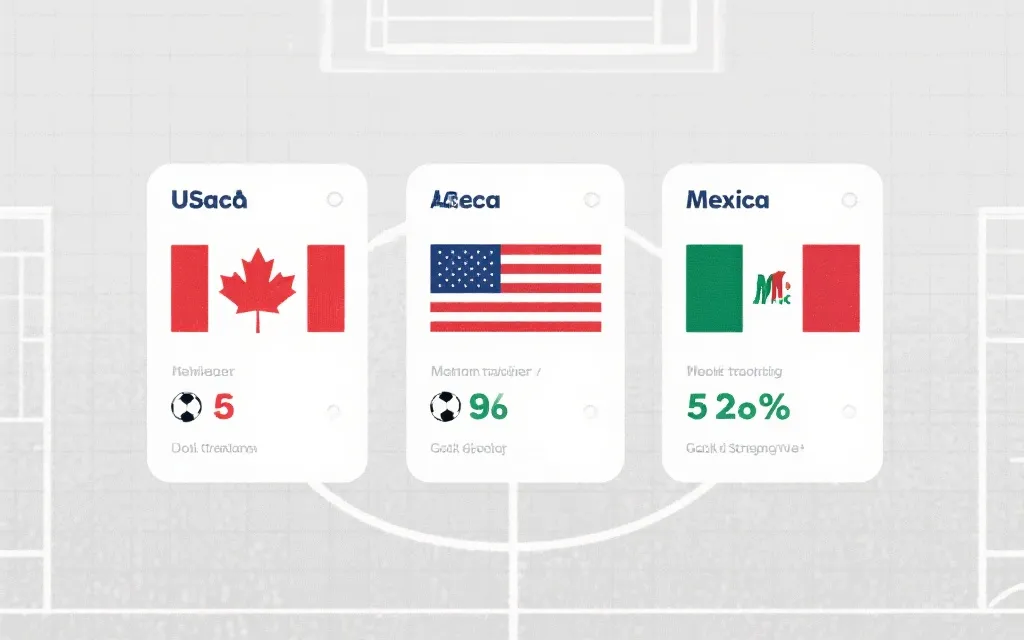Image resolution: width=1024 pixels, height=640 pixels.
Task: Select the top radio circle on the US flag card
Action: point(592,200)
